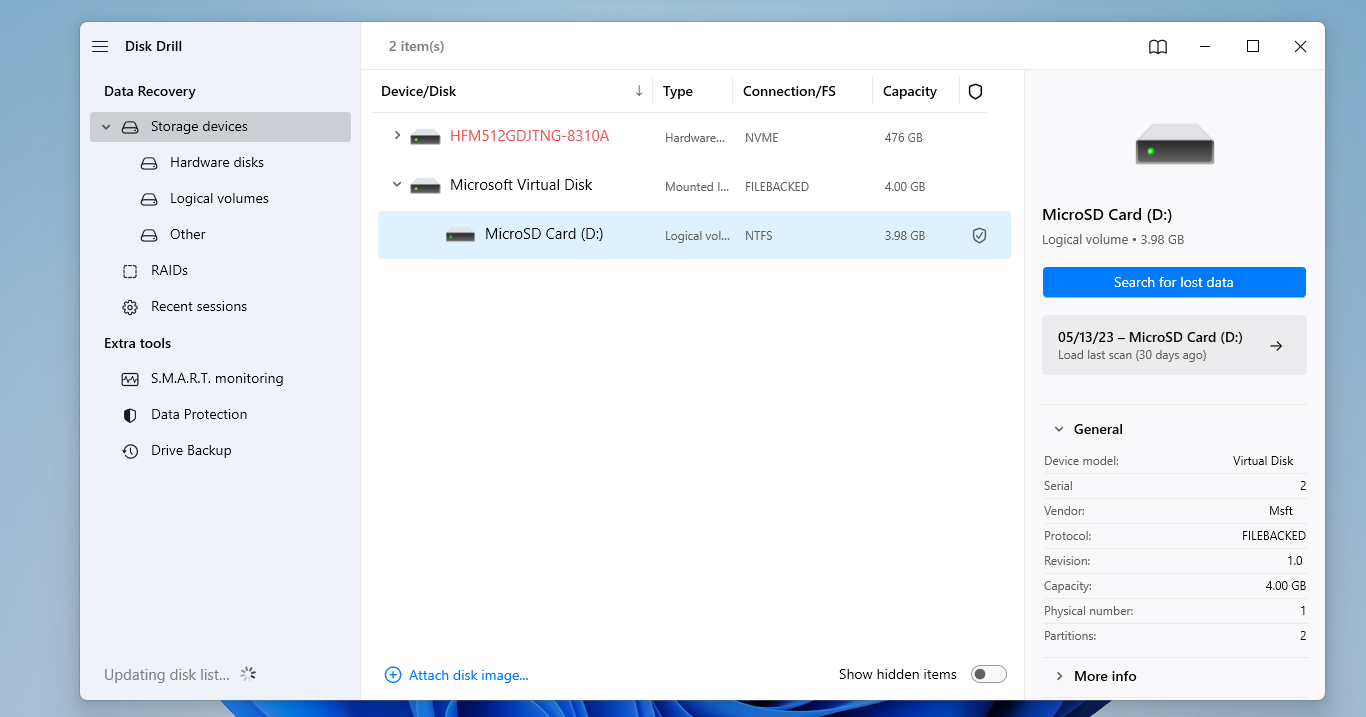
Task: Select Storage devices in the sidebar
Action: click(220, 127)
